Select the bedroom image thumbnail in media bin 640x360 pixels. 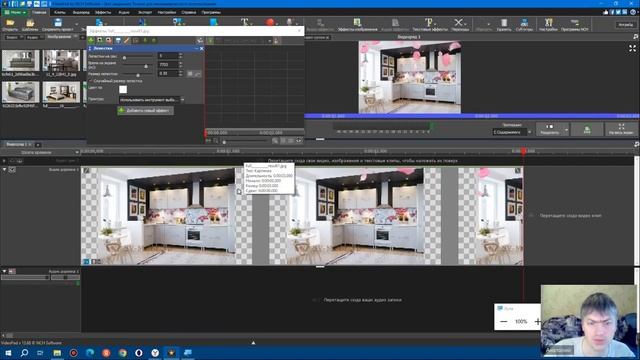coord(61,92)
